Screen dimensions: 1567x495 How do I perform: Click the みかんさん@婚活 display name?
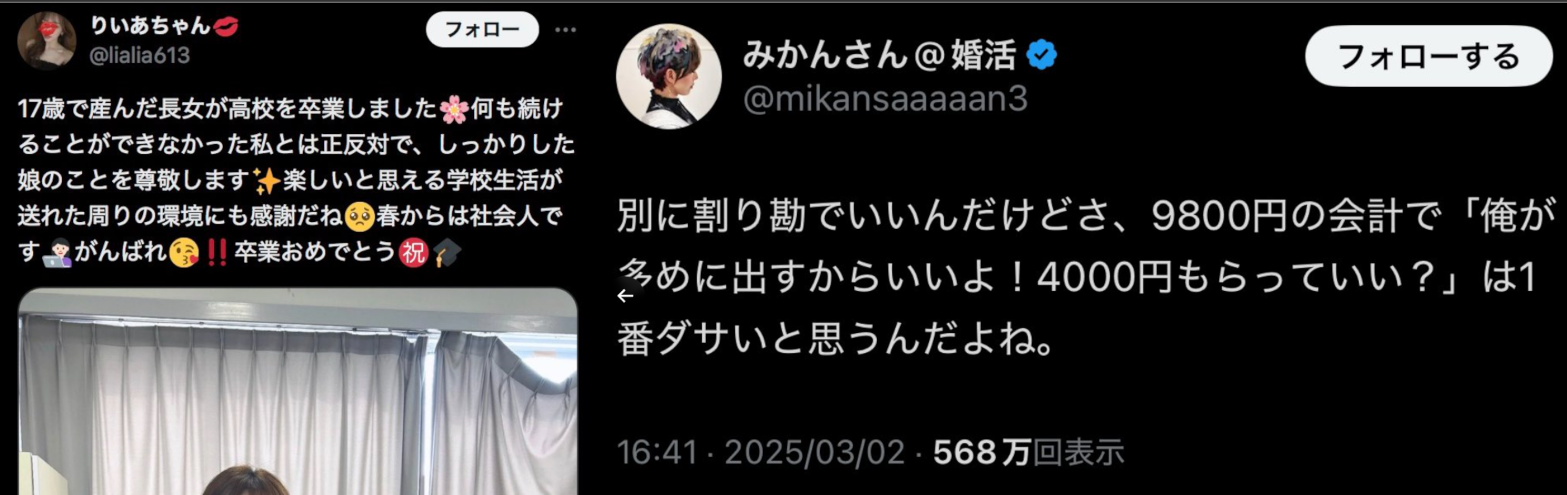click(882, 57)
